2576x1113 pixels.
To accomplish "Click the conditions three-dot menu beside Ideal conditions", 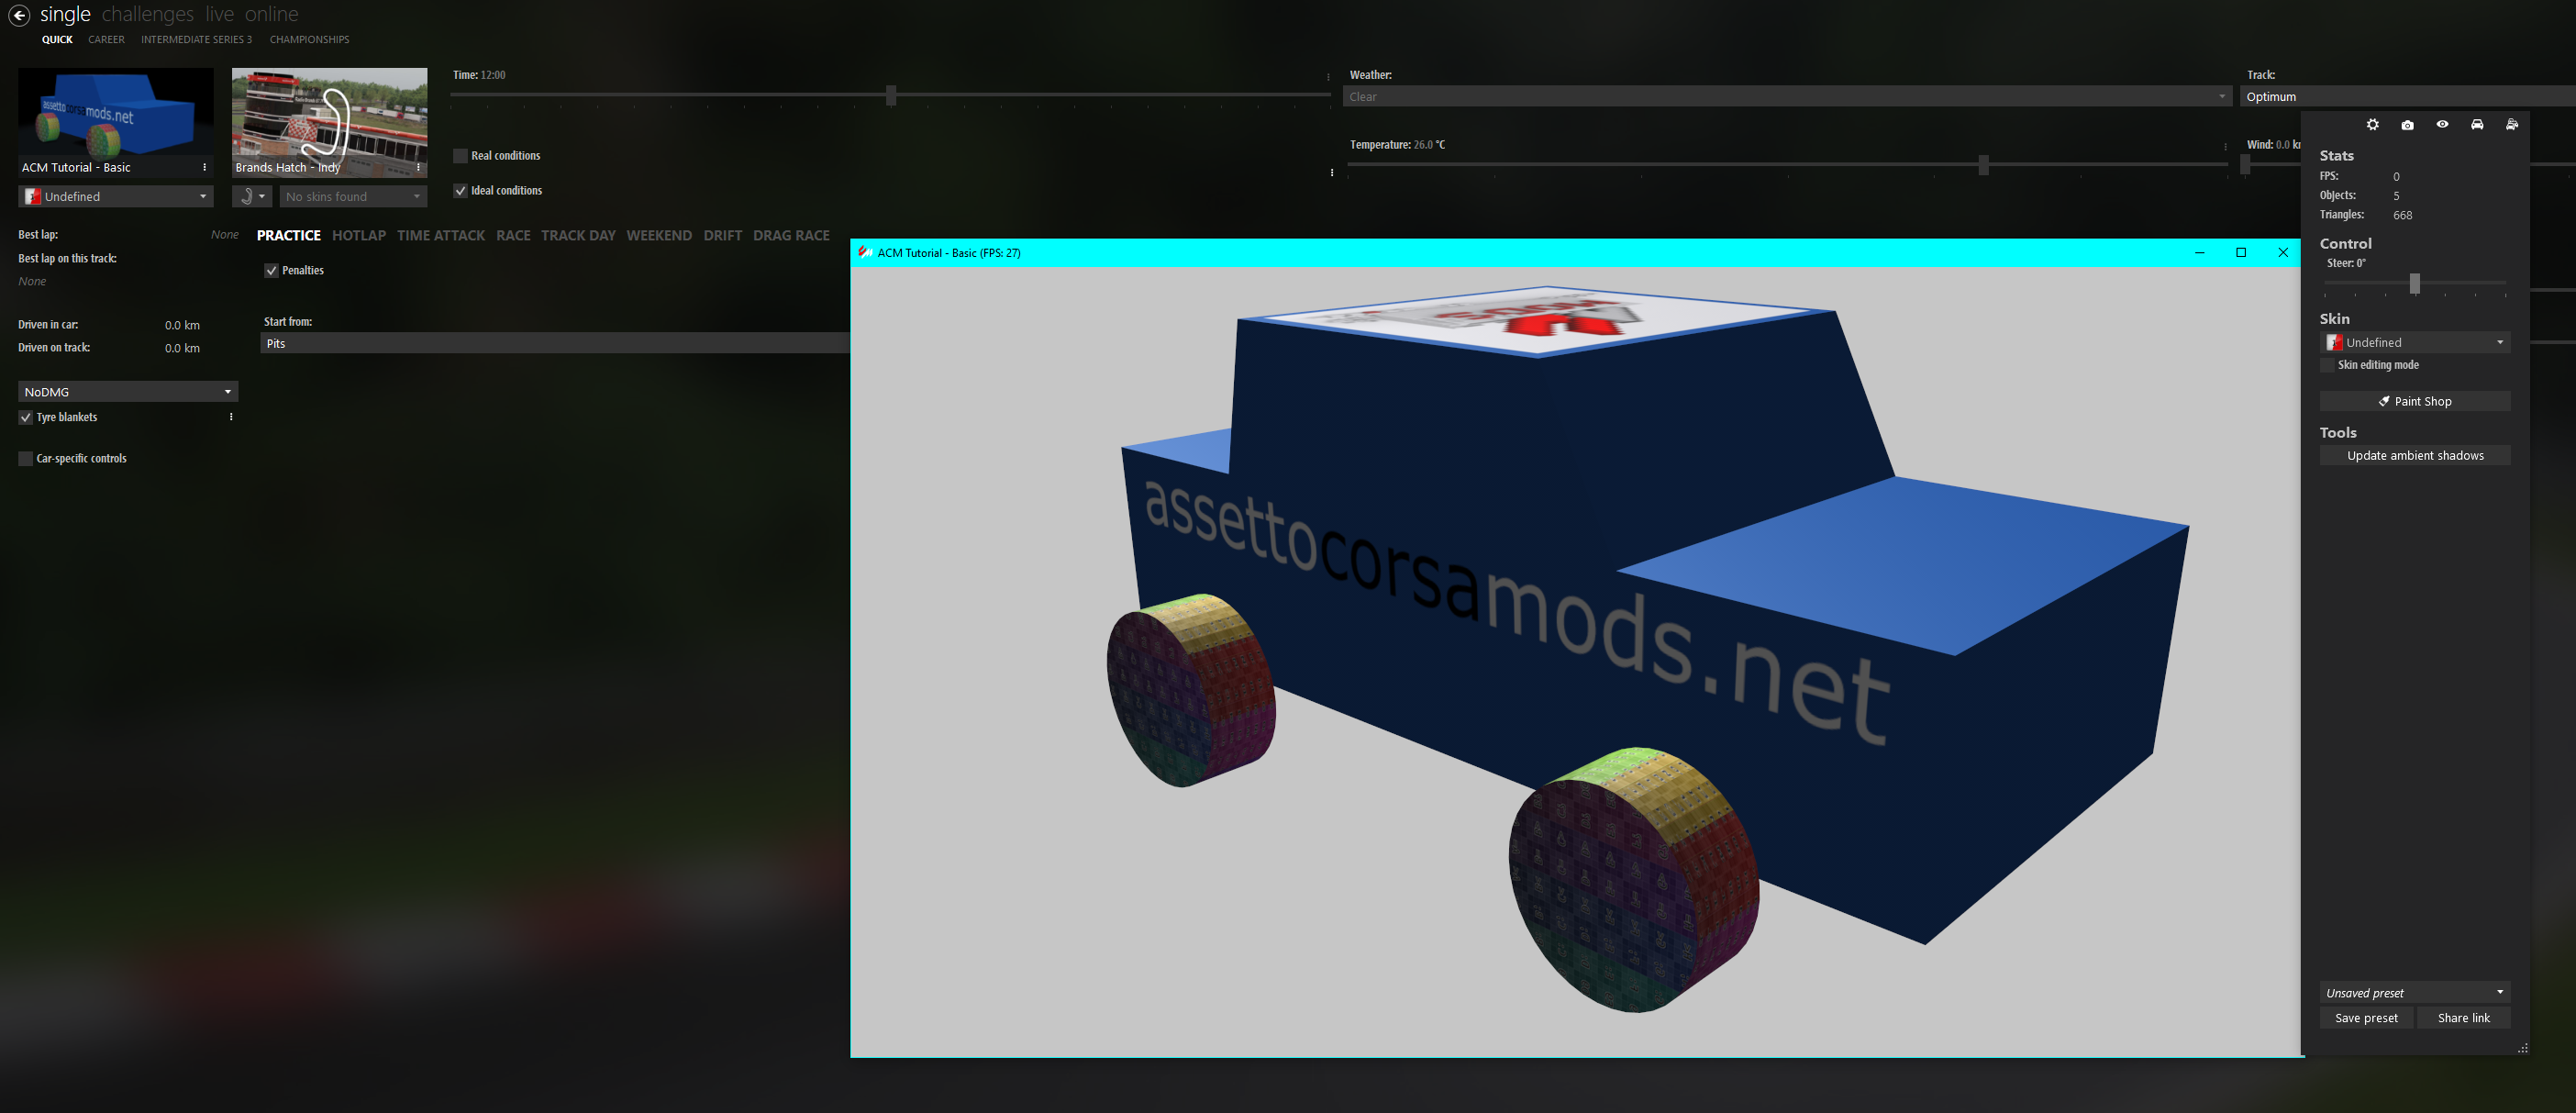I will (x=1332, y=172).
